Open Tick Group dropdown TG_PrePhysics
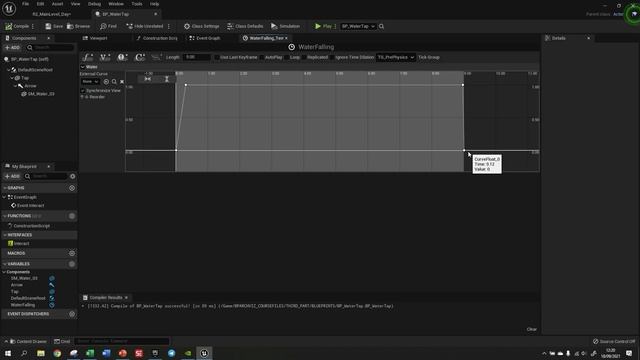The height and width of the screenshot is (360, 640). coord(396,57)
